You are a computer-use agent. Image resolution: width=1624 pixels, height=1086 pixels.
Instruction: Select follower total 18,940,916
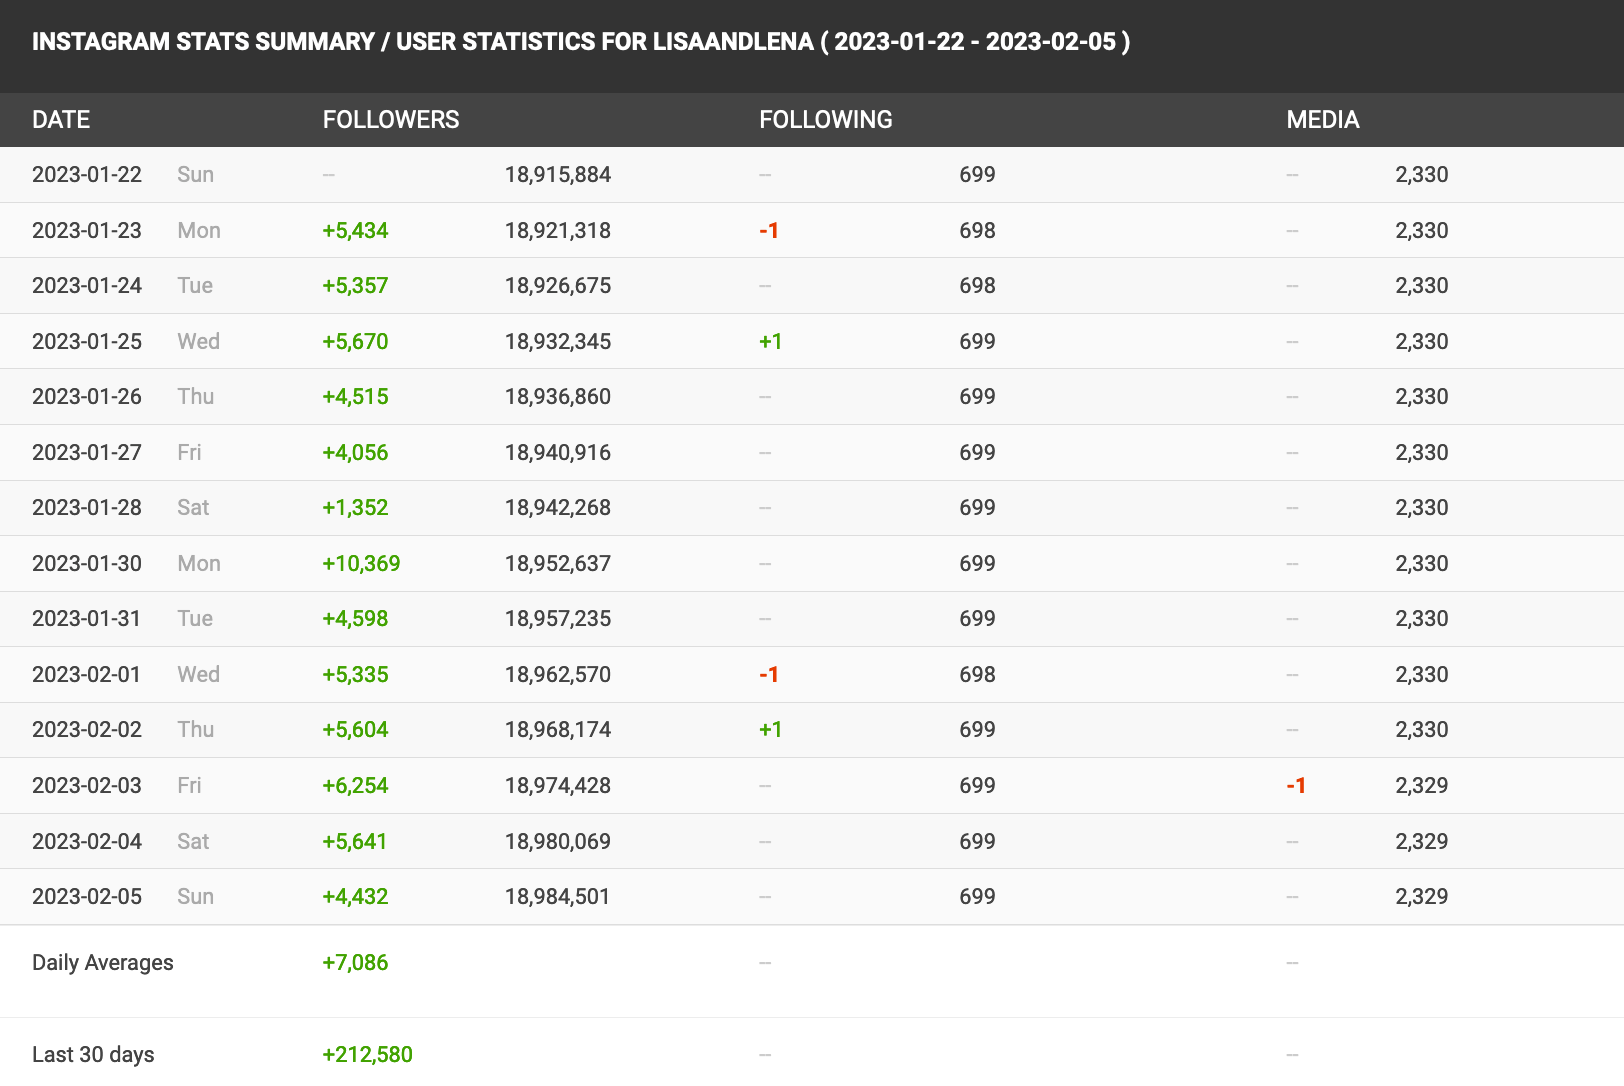click(x=558, y=453)
